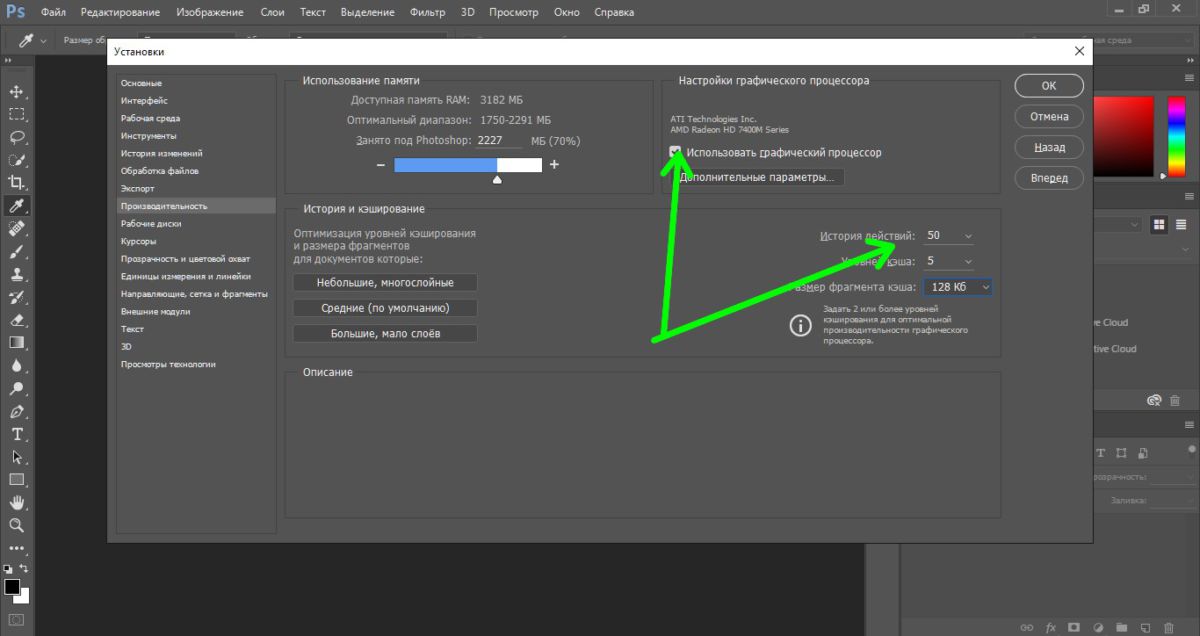Click the memory value field showing 2227
Screen dimensions: 1200x636
tap(500, 141)
